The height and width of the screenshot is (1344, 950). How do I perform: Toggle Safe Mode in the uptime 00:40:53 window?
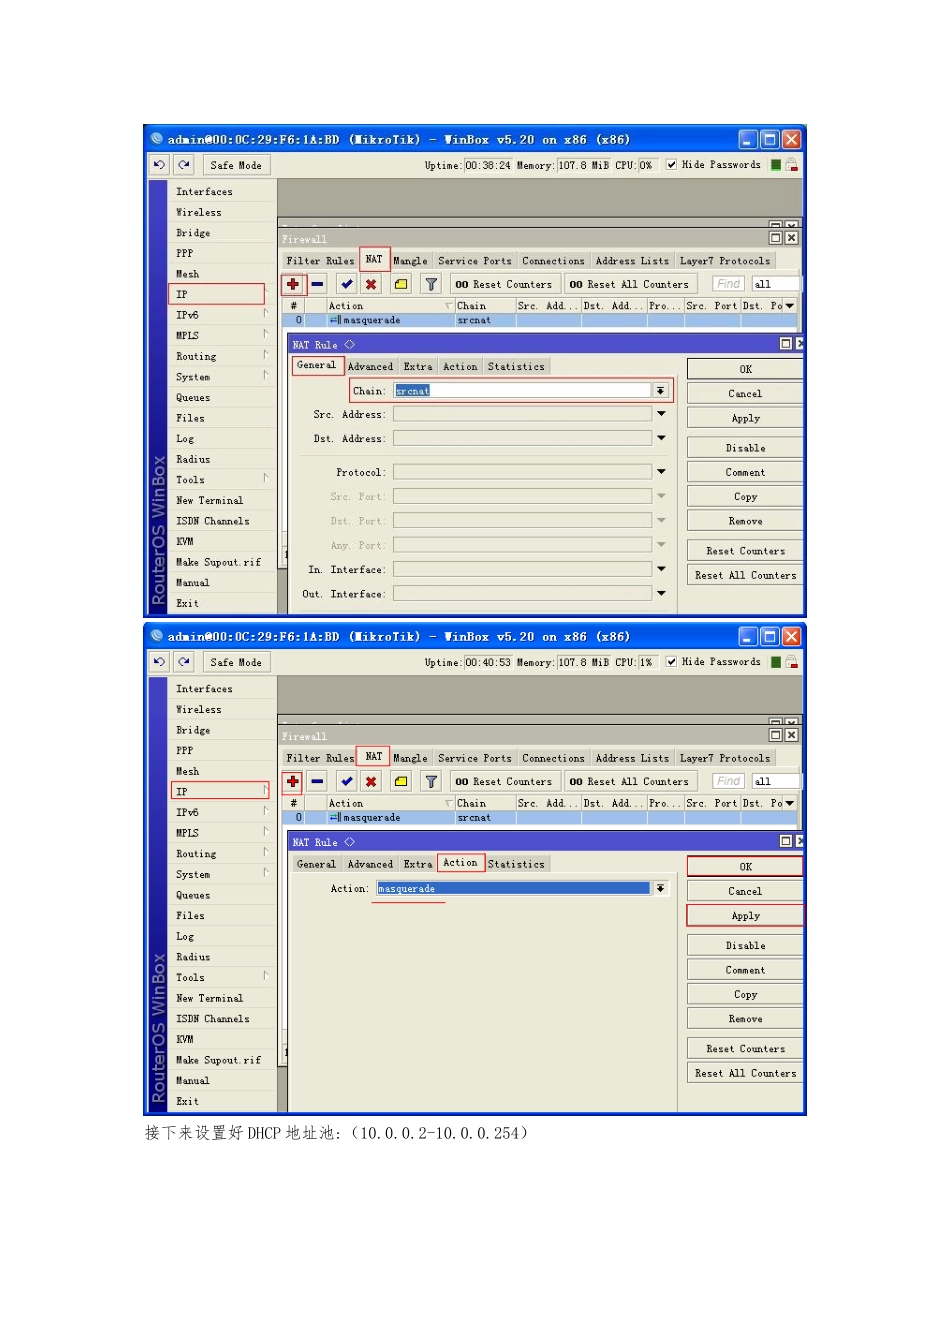point(236,662)
